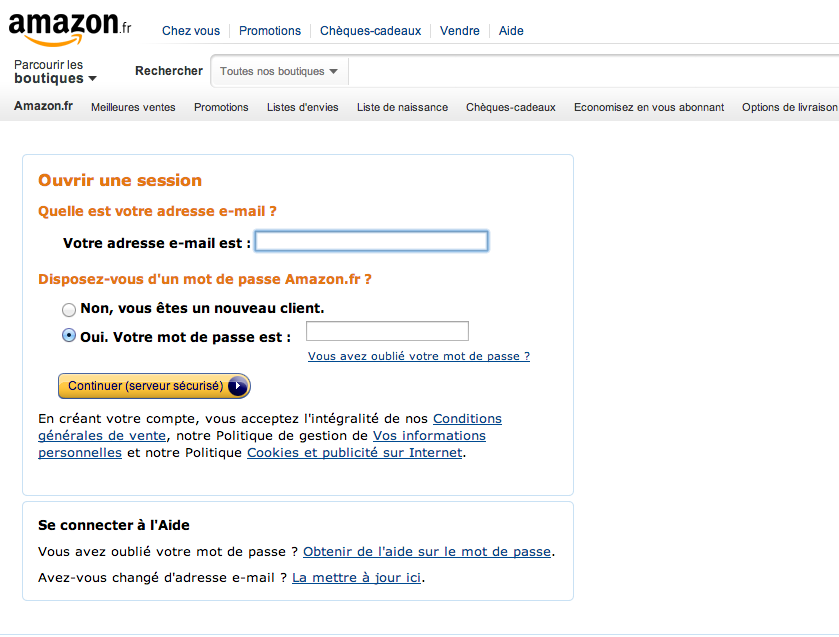Open 'Chèques-cadeaux' in top navigation
This screenshot has width=839, height=637.
tap(370, 31)
